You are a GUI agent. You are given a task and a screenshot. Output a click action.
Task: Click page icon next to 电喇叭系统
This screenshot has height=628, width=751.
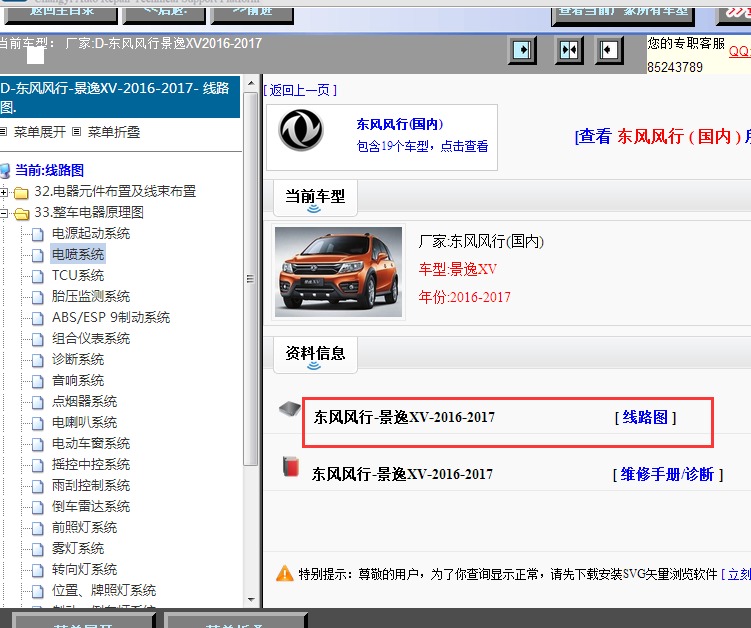coord(38,423)
